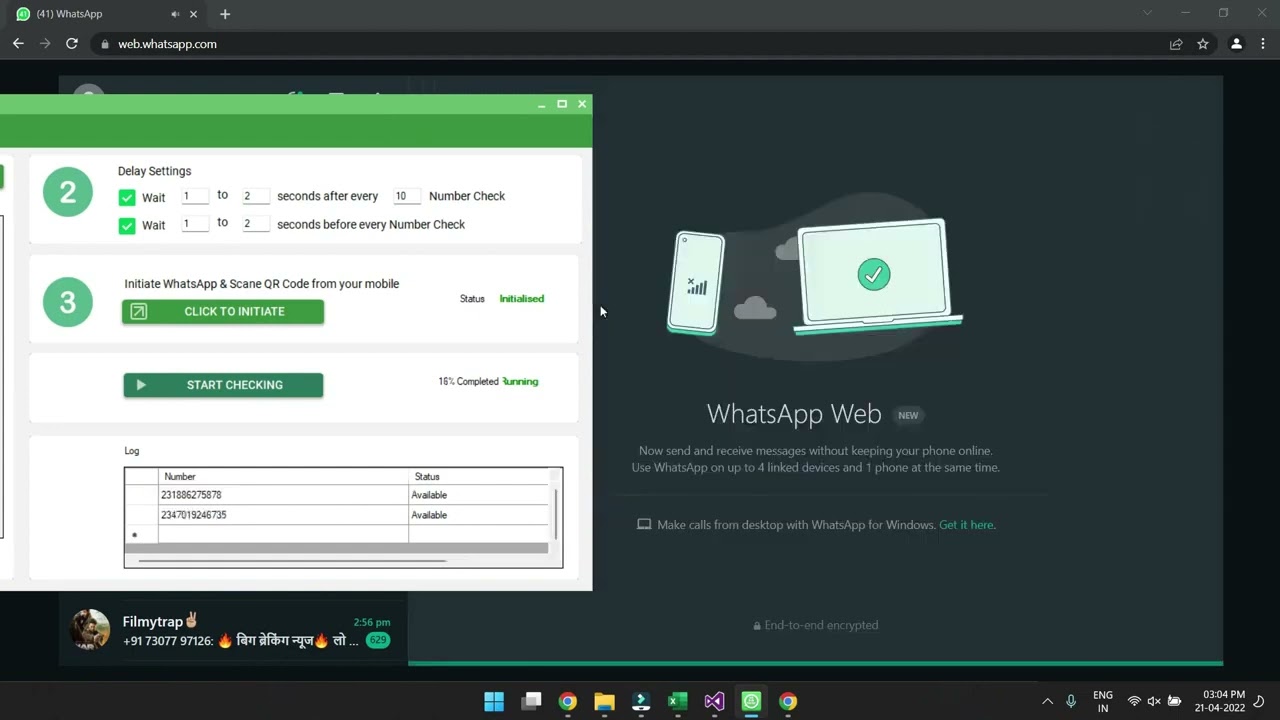
Task: Open Task View on taskbar
Action: click(531, 701)
